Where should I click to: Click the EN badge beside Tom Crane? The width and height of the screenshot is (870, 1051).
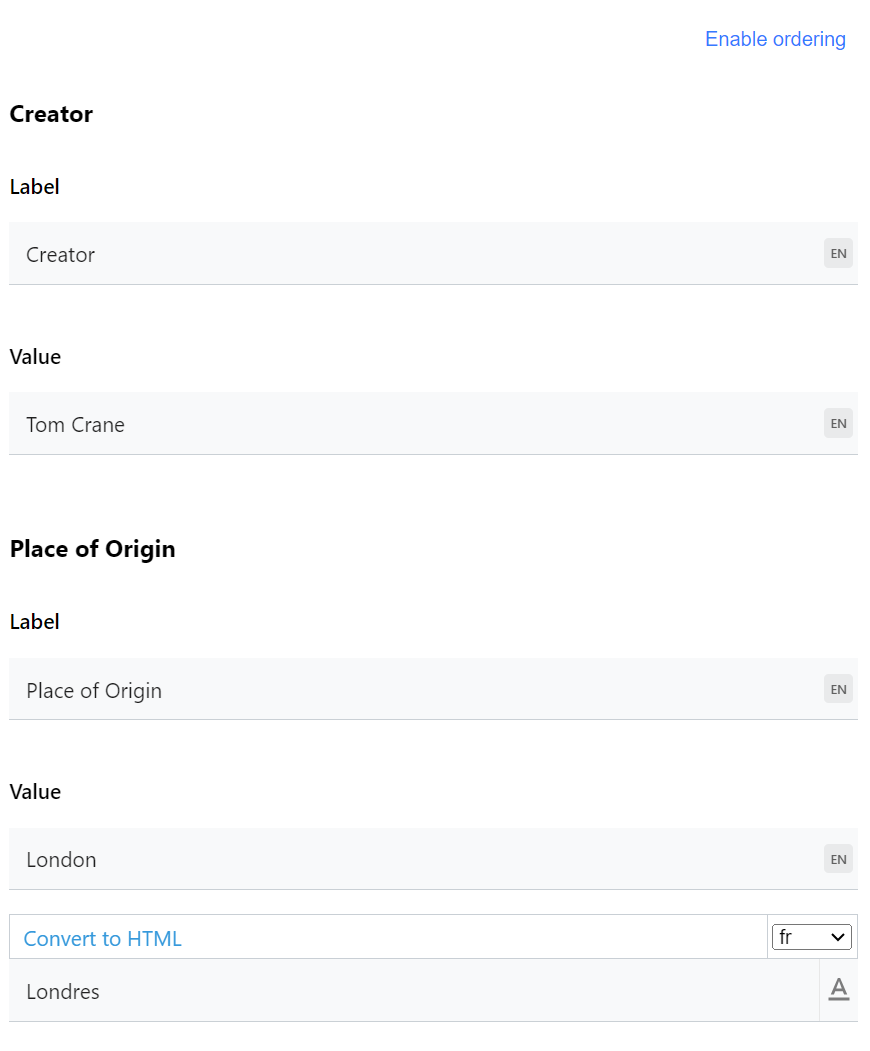838,424
